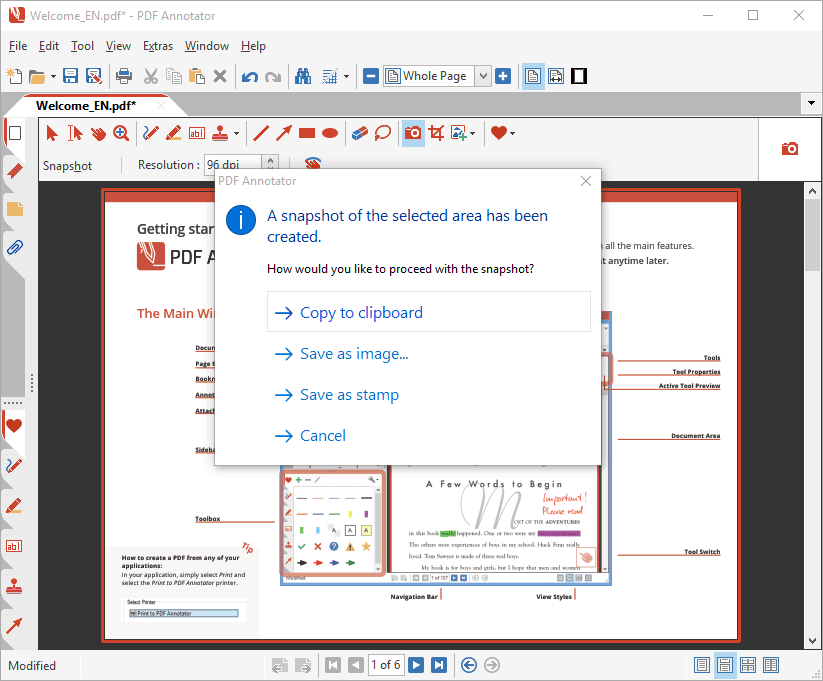
Task: Choose the Select arrow tool
Action: [x=51, y=133]
